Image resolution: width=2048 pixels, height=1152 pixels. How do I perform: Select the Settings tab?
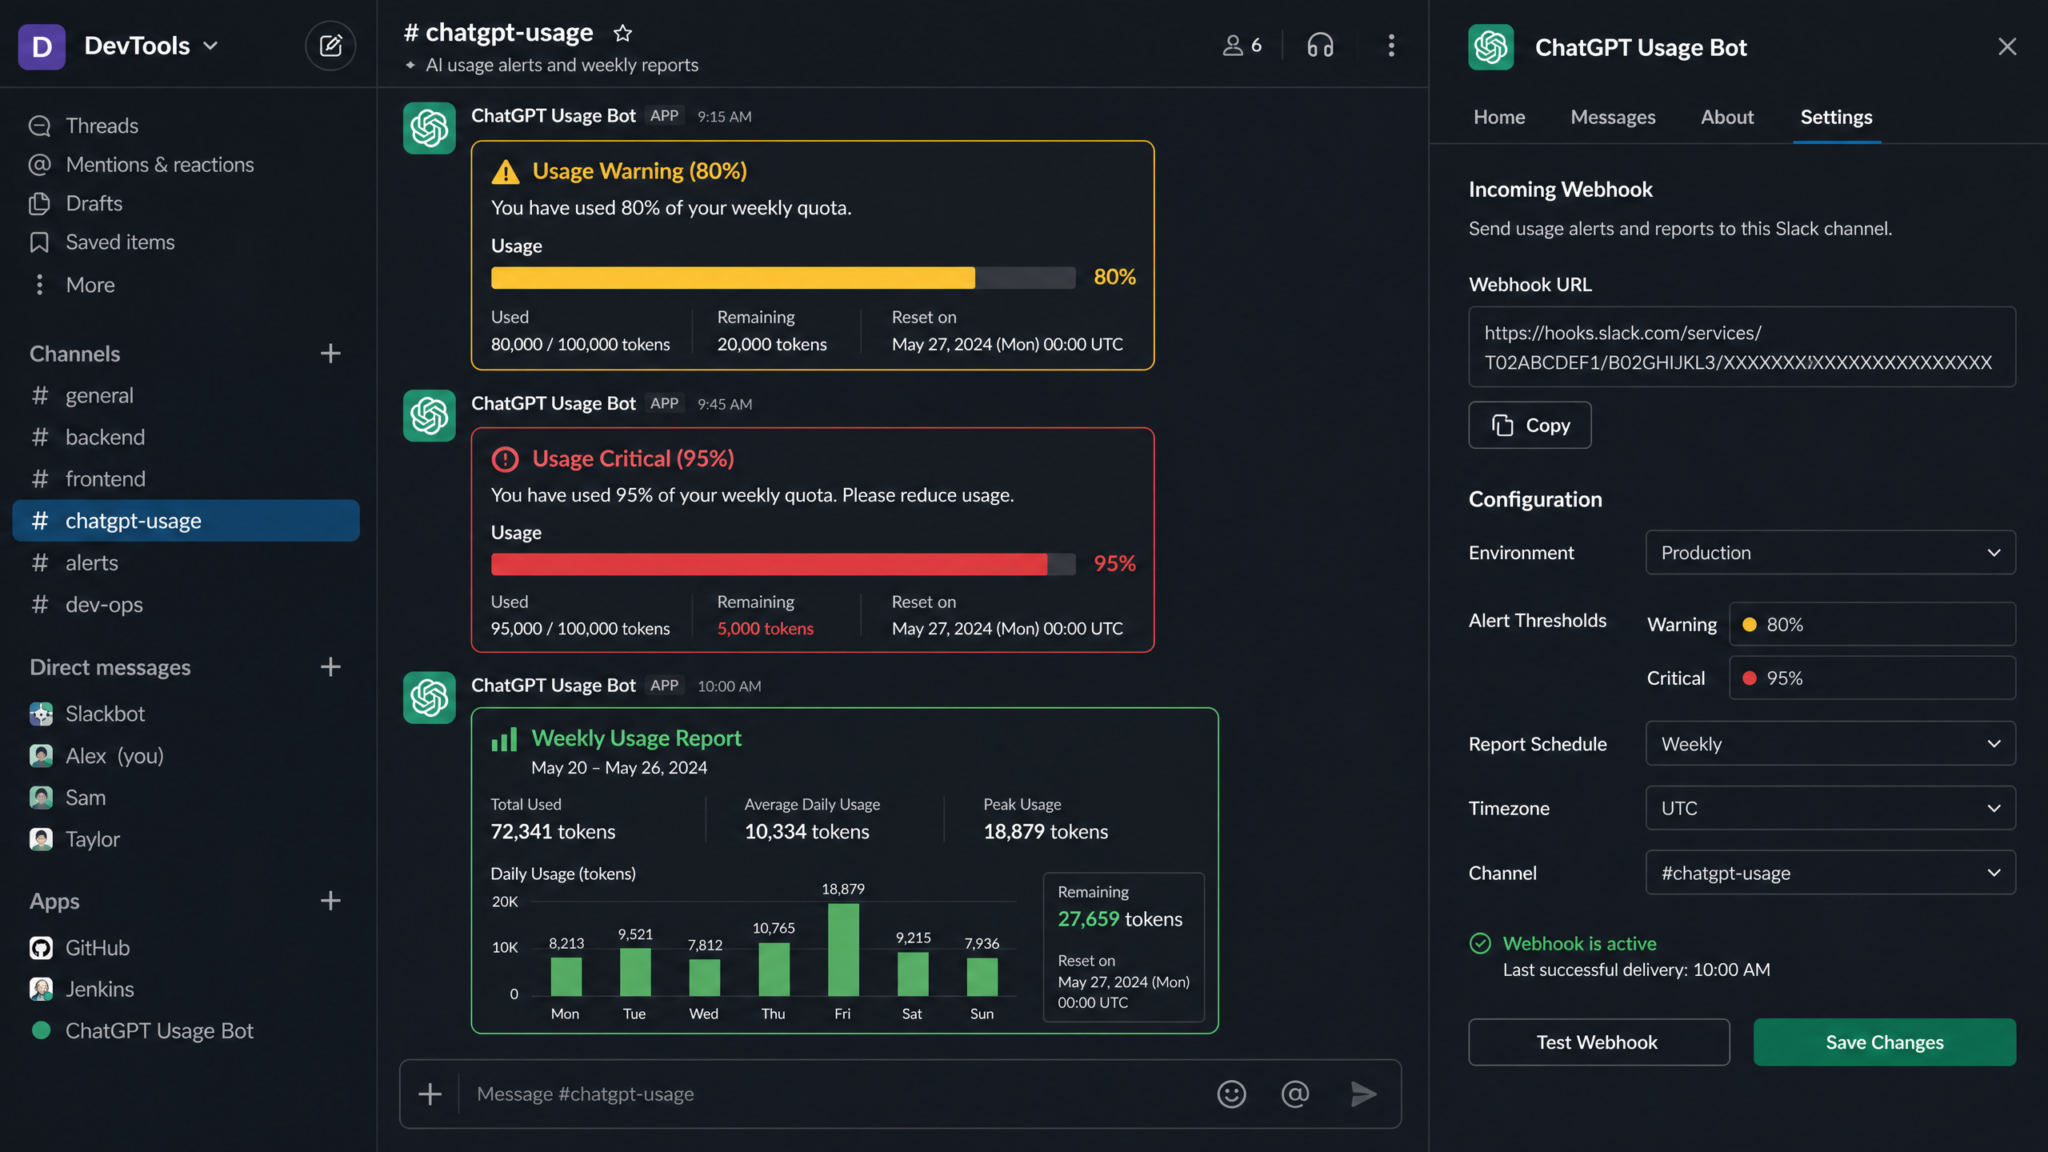pos(1836,117)
